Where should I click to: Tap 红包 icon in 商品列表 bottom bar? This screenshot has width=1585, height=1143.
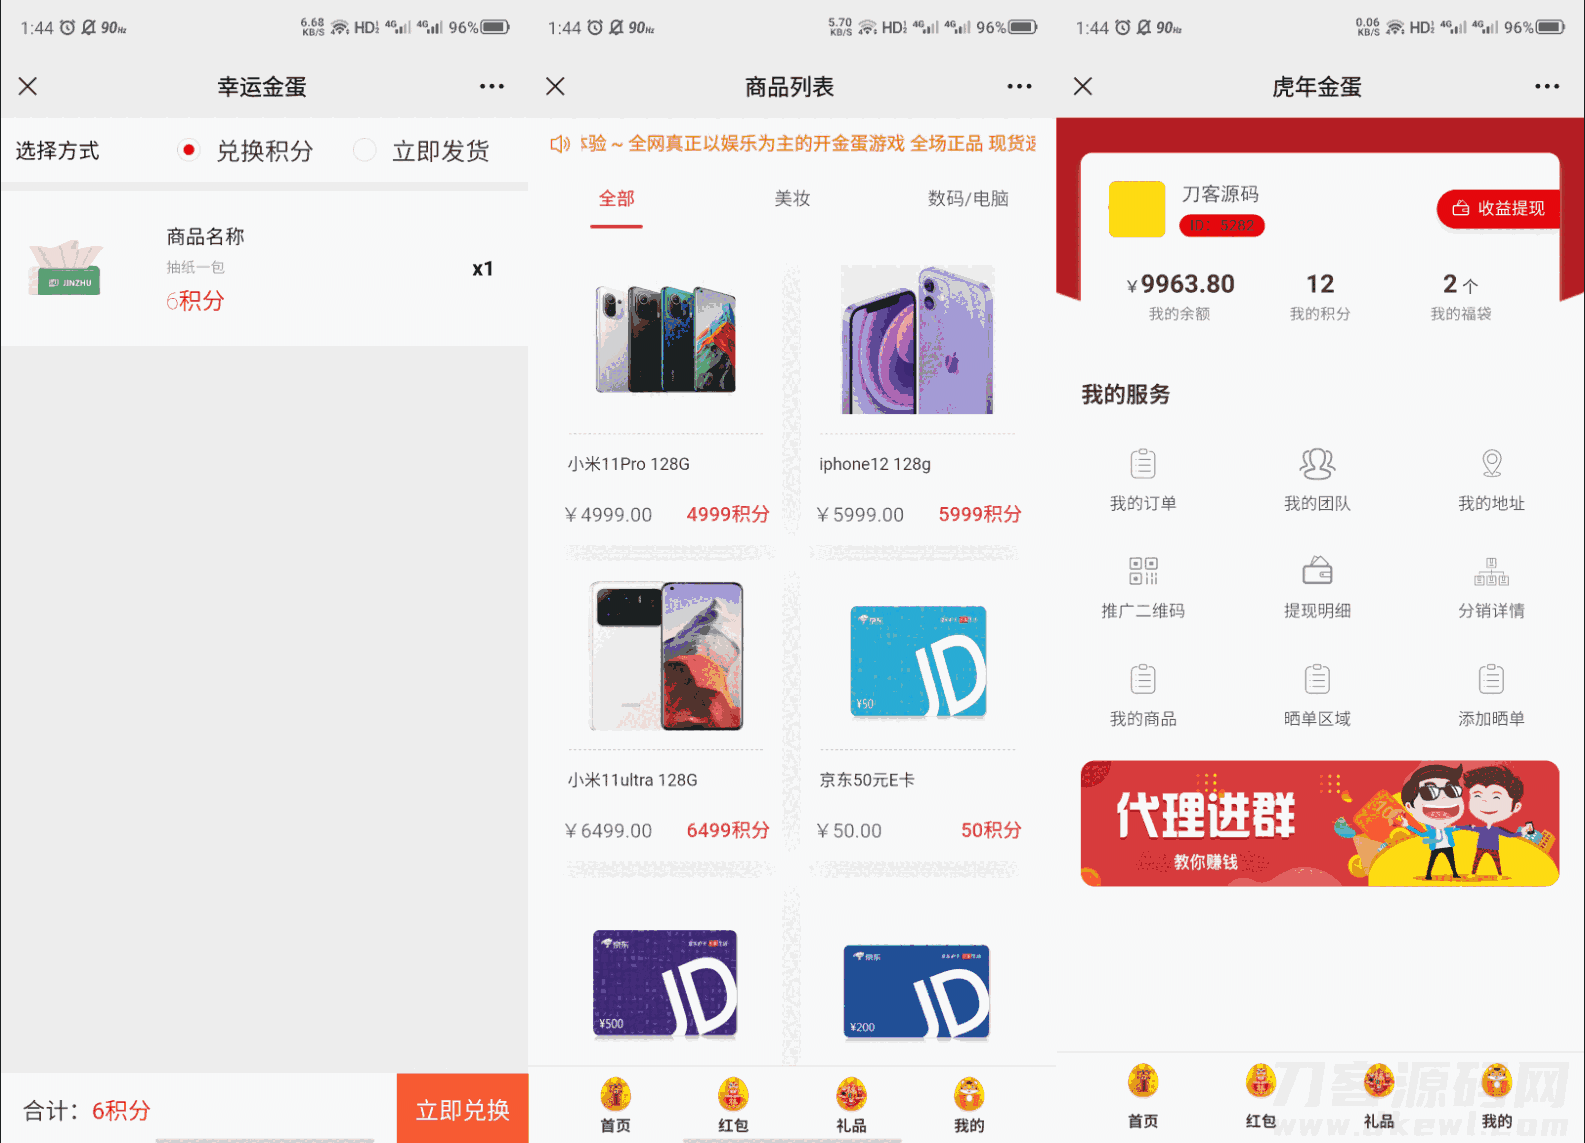pos(734,1095)
